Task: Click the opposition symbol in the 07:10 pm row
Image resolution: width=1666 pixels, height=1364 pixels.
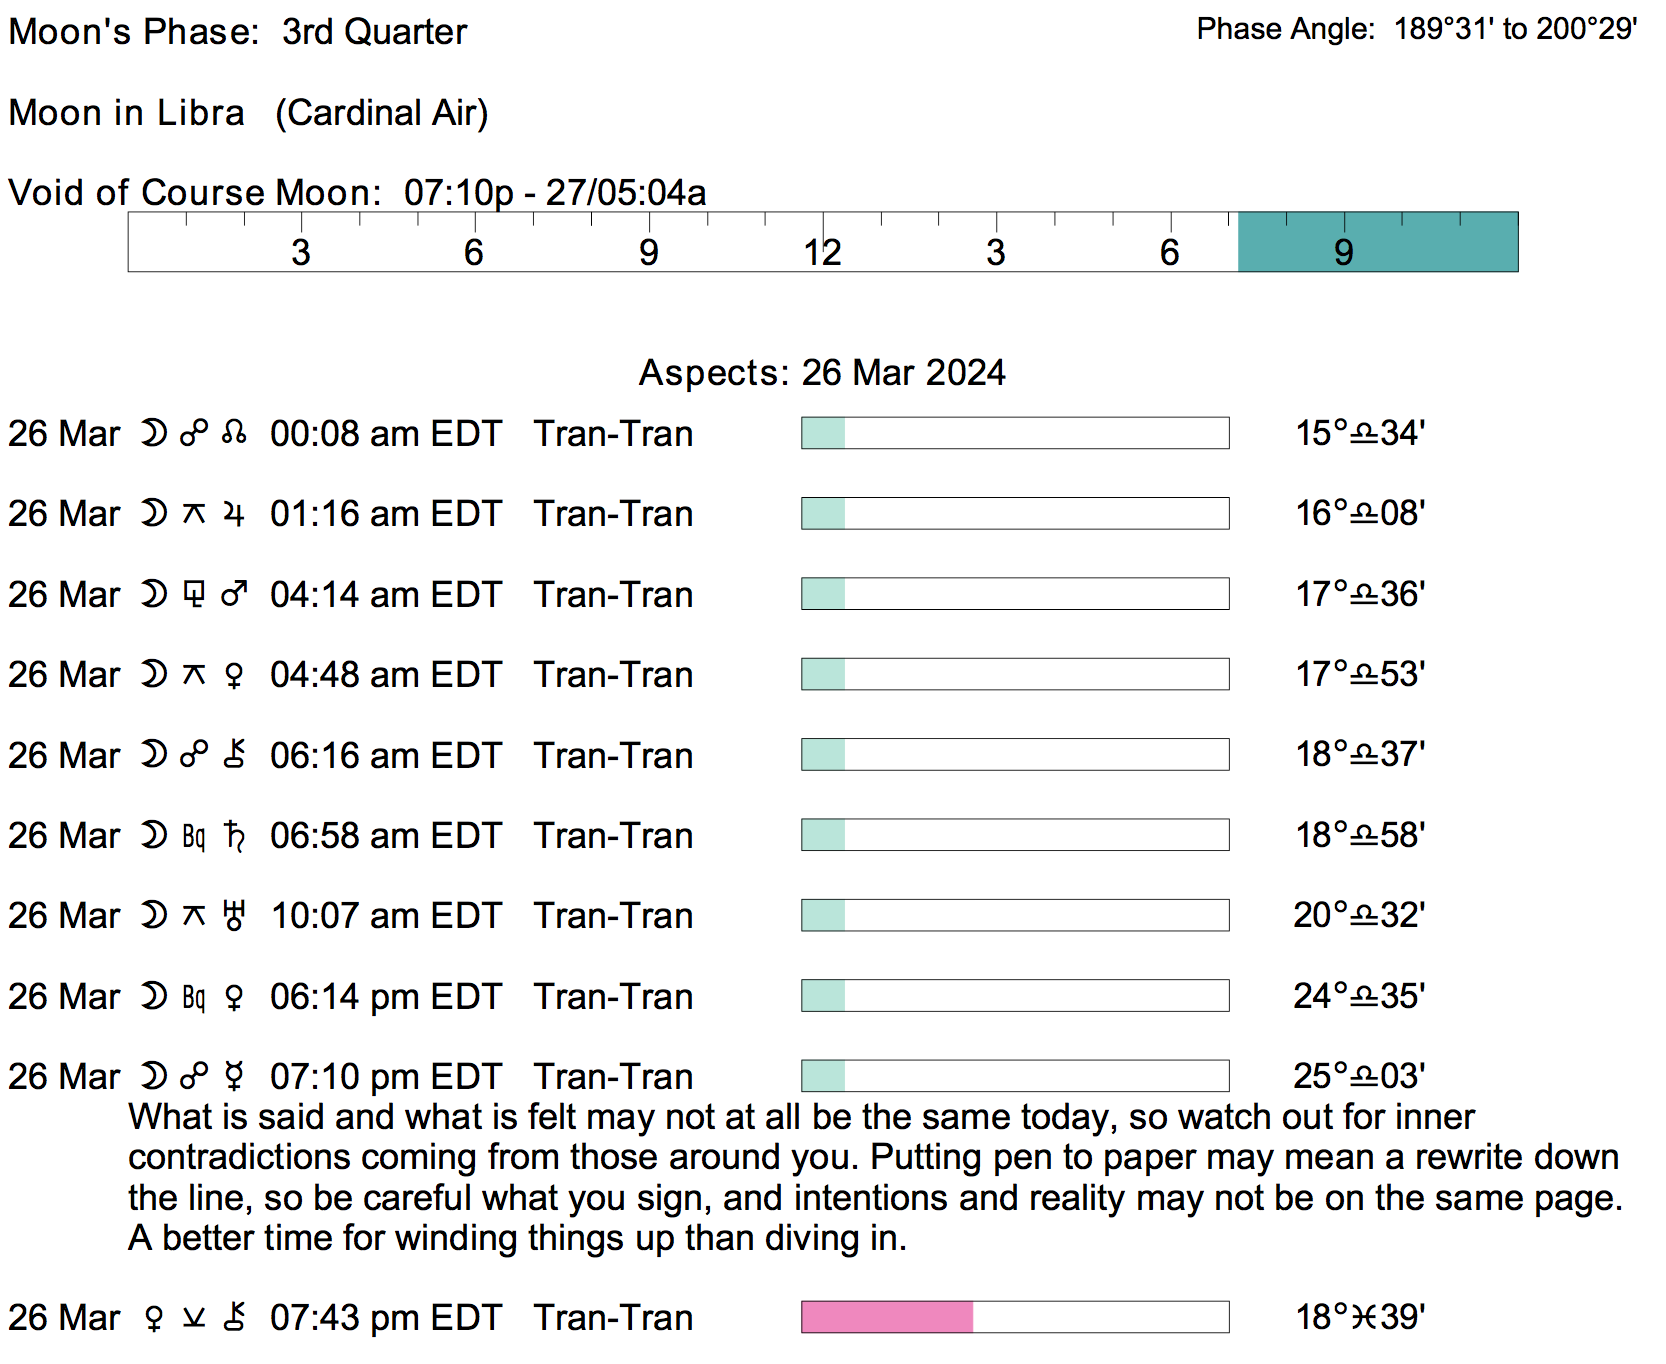Action: (x=194, y=1076)
